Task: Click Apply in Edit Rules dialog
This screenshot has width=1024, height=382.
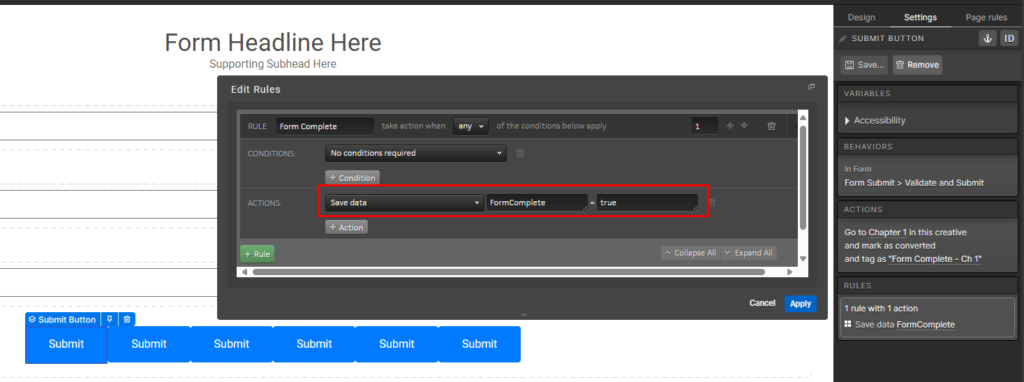Action: [x=800, y=303]
